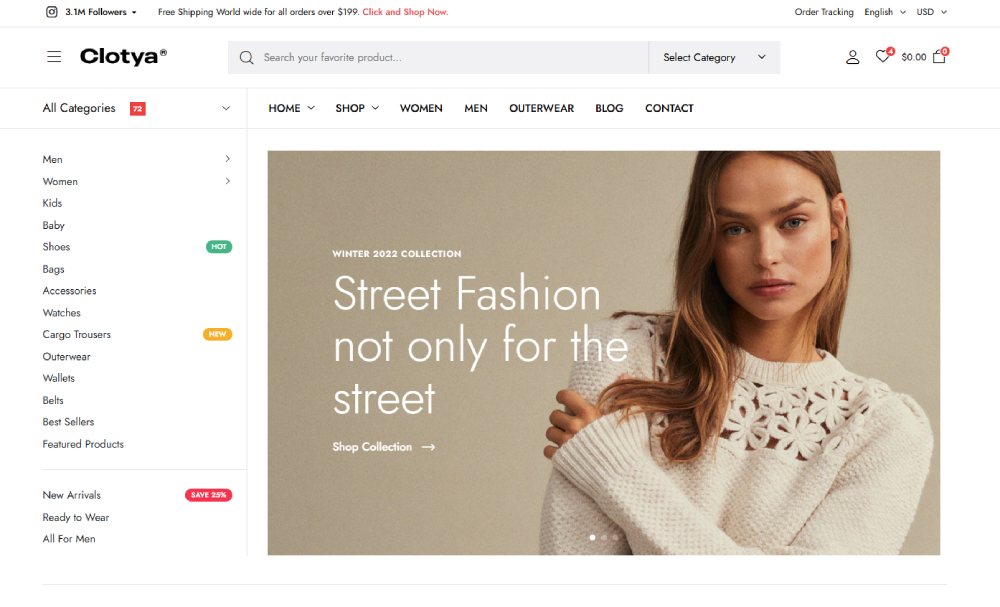Expand the English language dropdown
The image size is (1000, 607).
point(885,12)
